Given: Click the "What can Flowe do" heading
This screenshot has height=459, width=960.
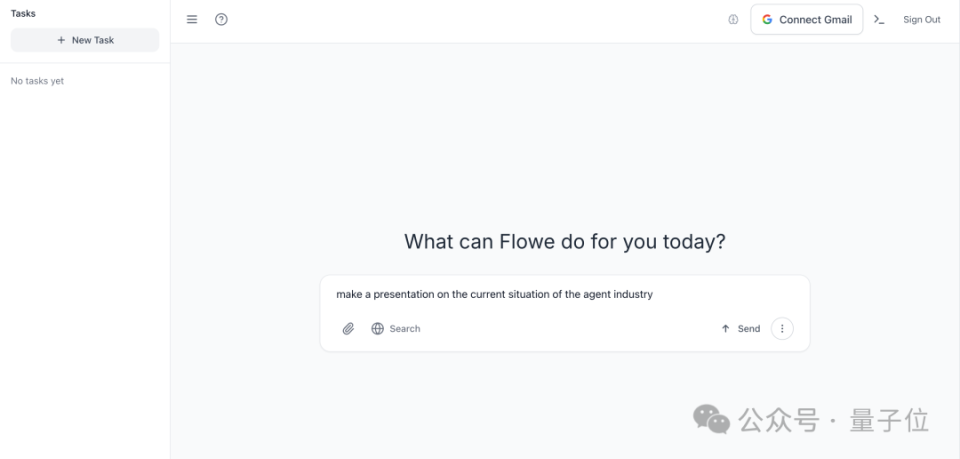Looking at the screenshot, I should tap(564, 242).
